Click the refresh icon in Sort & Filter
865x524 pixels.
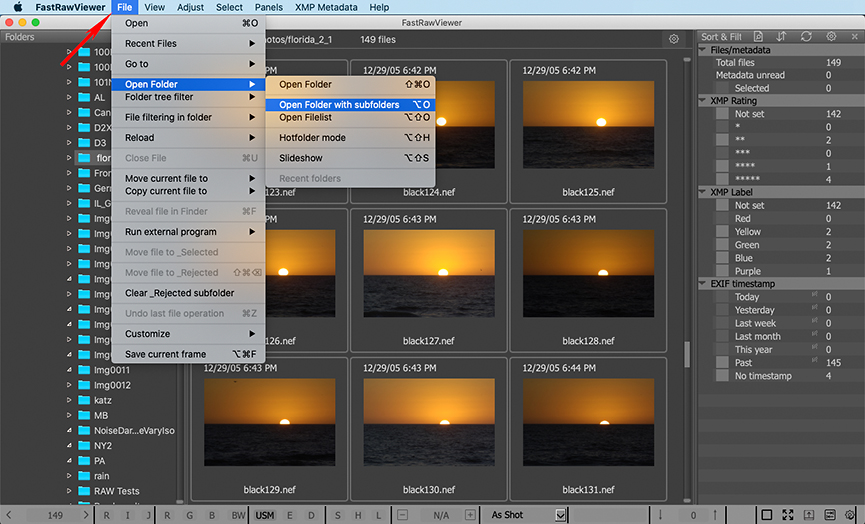806,37
